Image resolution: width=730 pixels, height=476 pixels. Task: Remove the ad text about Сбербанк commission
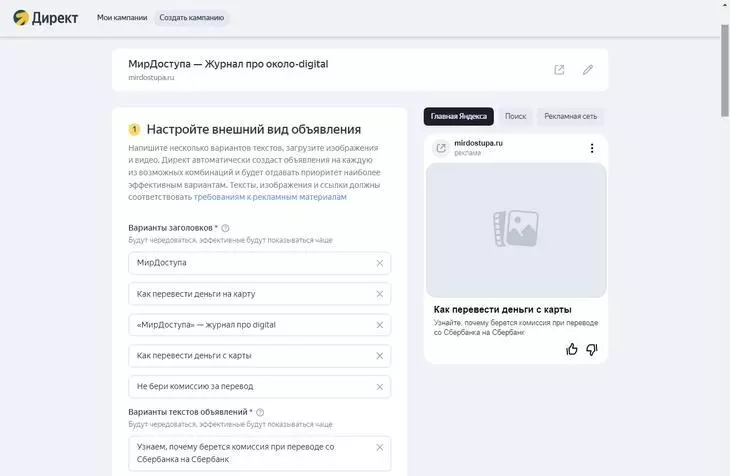tap(379, 447)
